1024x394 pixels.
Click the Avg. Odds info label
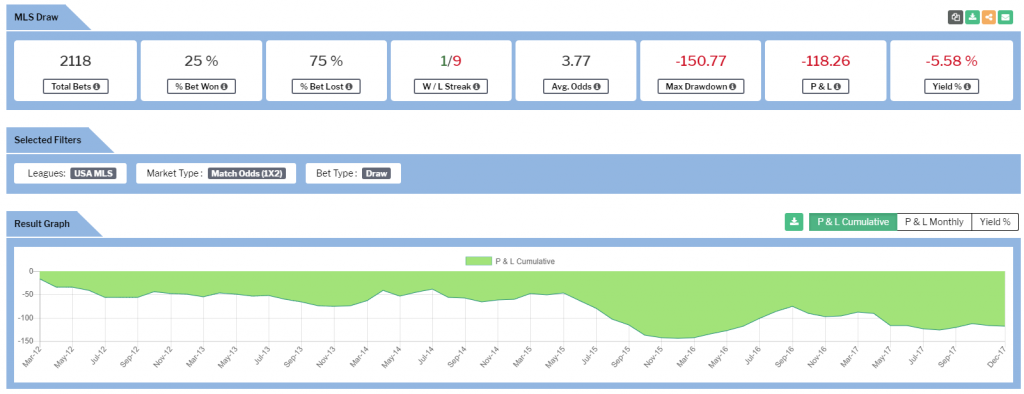click(x=575, y=86)
